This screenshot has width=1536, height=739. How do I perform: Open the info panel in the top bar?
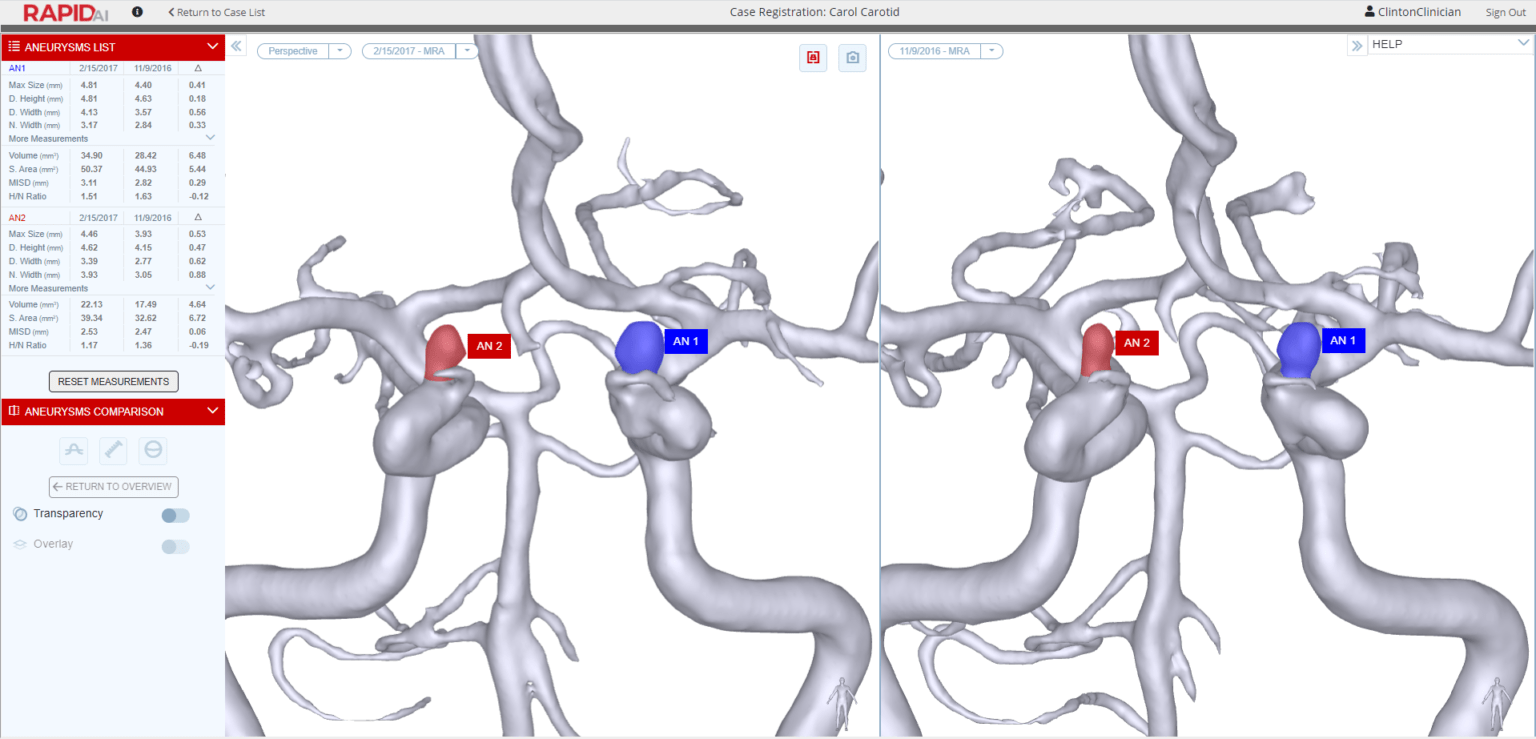tap(137, 12)
